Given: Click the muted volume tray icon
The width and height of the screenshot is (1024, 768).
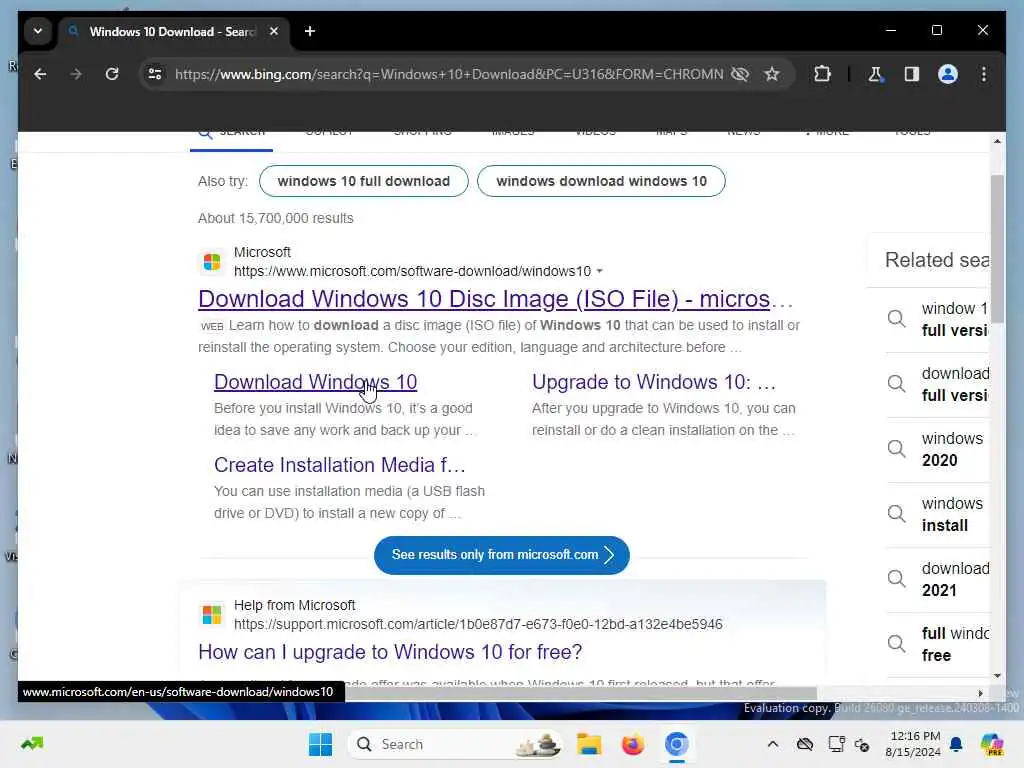Looking at the screenshot, I should 862,744.
